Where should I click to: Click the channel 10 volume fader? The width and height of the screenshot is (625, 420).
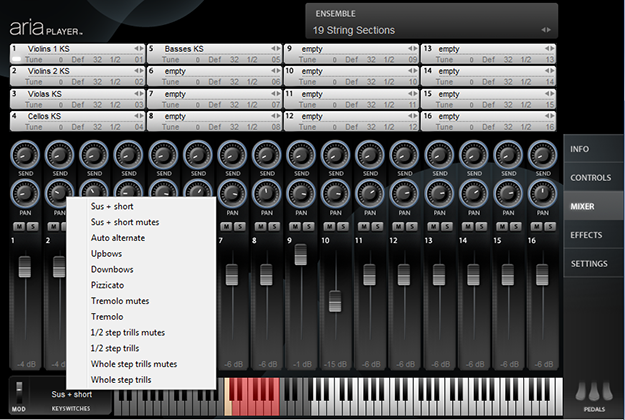pos(335,302)
